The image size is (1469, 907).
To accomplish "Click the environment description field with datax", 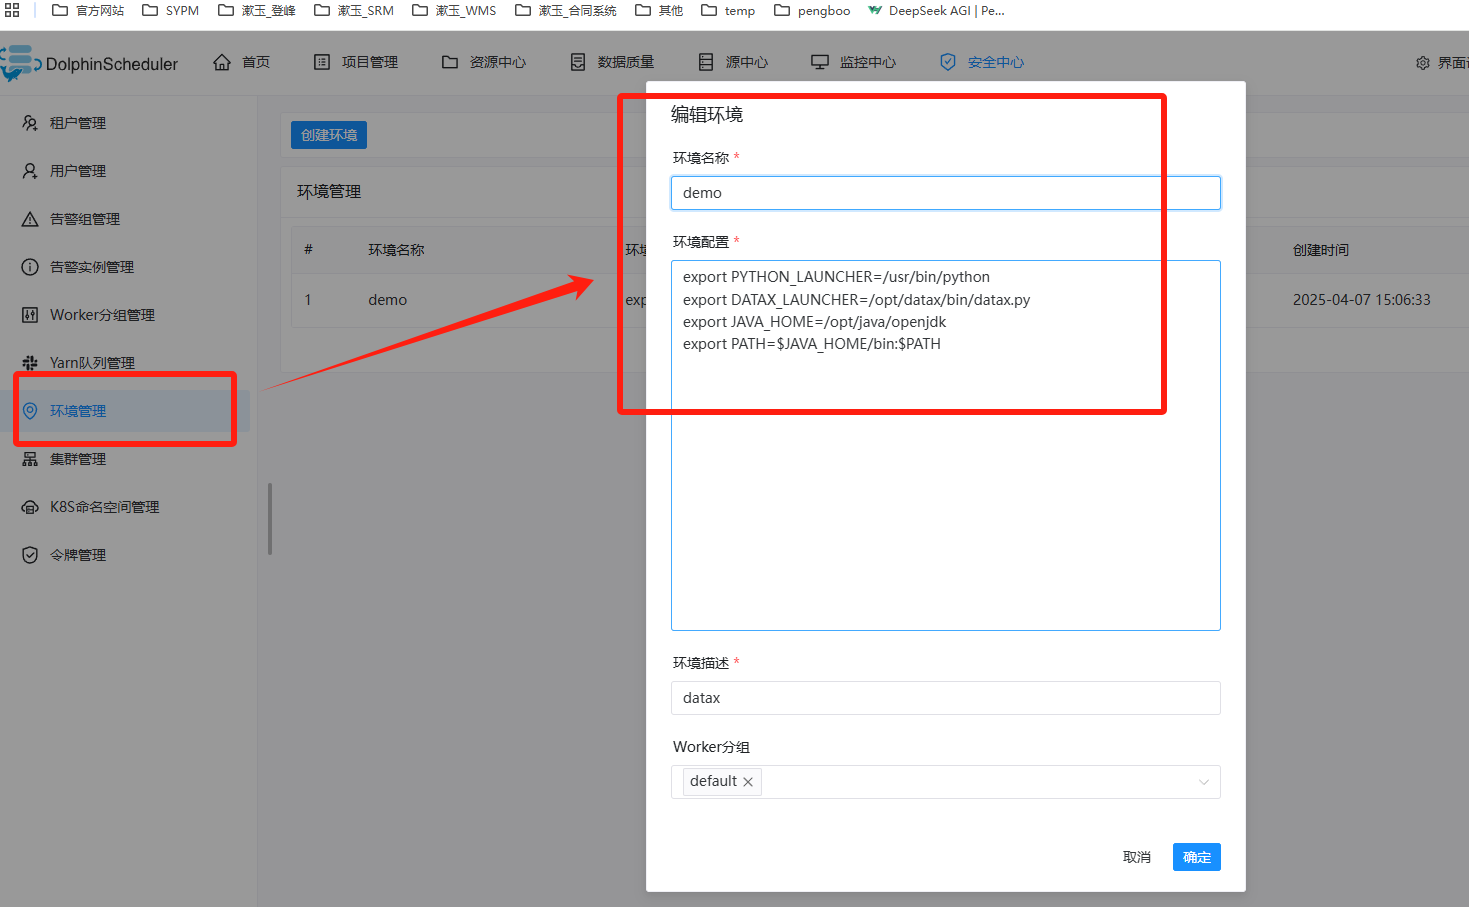I will (x=945, y=698).
